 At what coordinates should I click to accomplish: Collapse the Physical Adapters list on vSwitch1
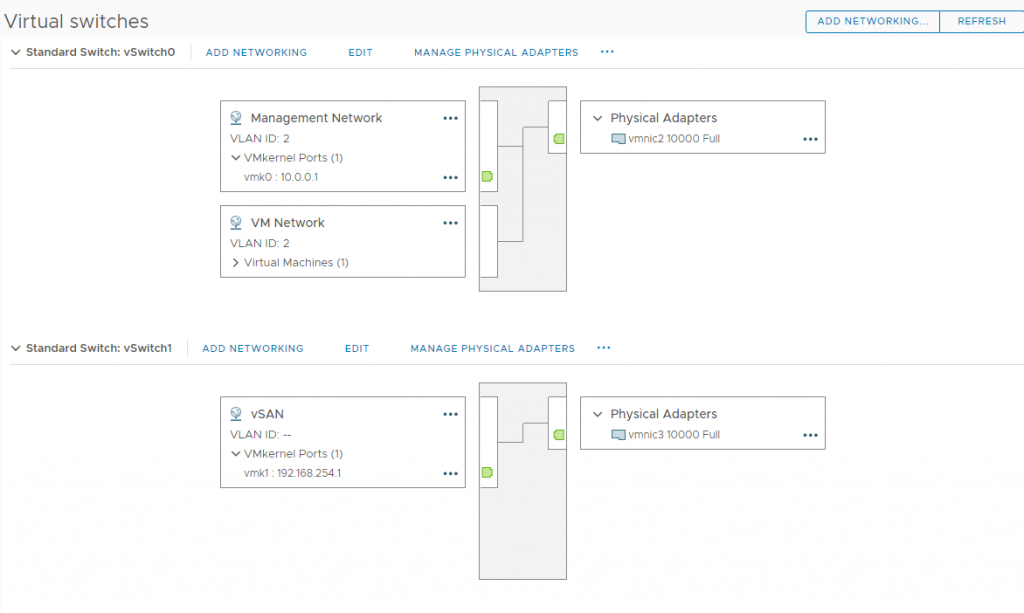(x=597, y=413)
